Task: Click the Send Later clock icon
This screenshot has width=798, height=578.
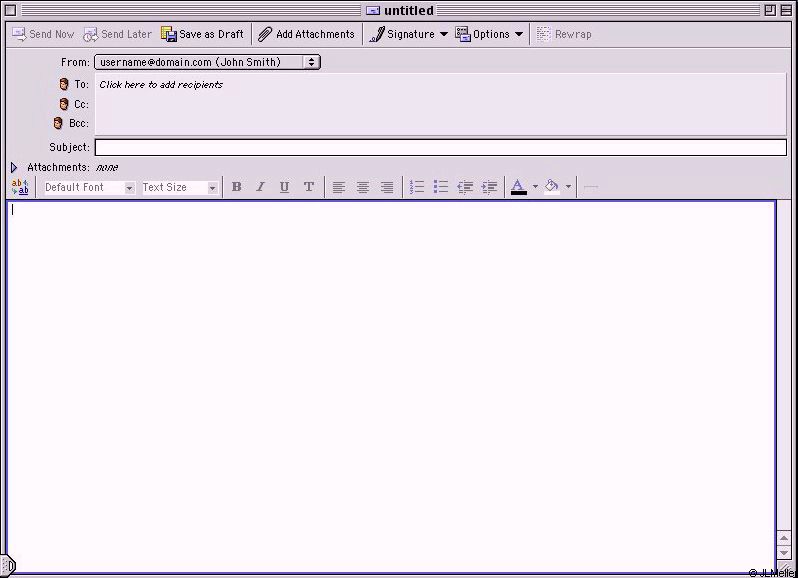Action: pyautogui.click(x=91, y=35)
